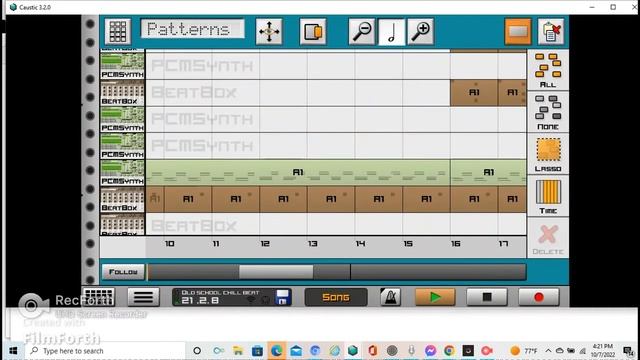Zoom in with the magnifier plus
Image resolution: width=640 pixels, height=360 pixels.
(421, 31)
